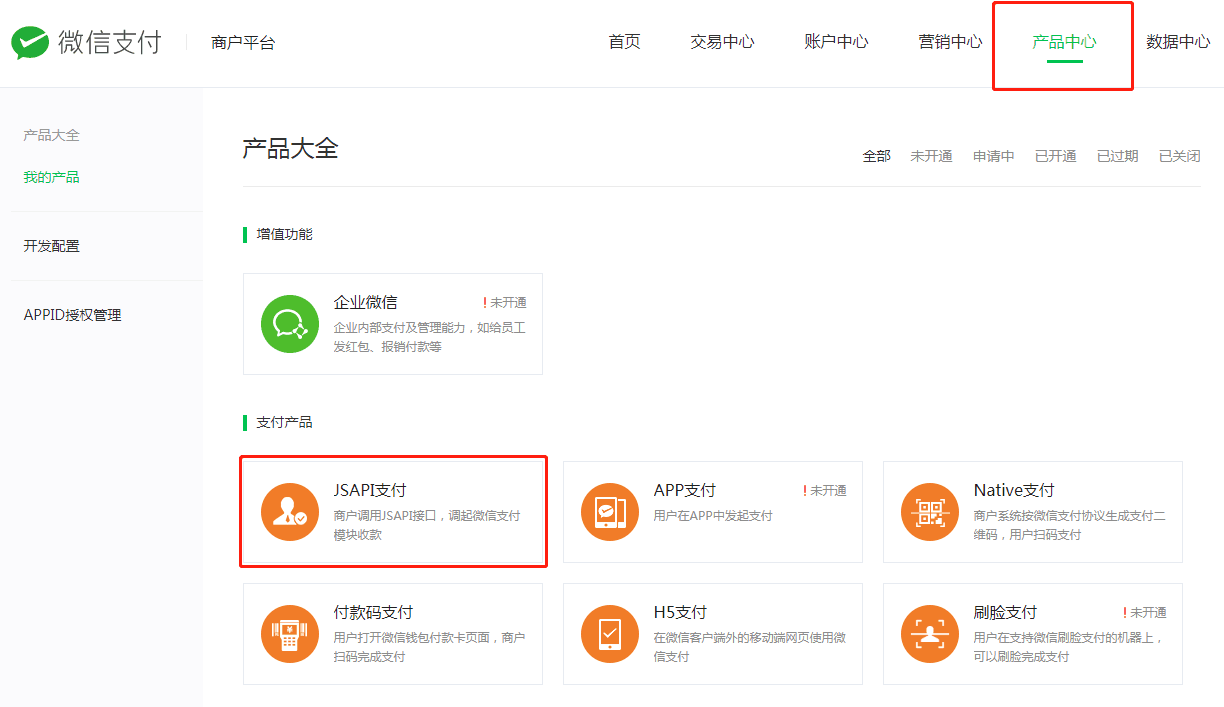
Task: Select 我的产品 in the sidebar
Action: (x=51, y=177)
